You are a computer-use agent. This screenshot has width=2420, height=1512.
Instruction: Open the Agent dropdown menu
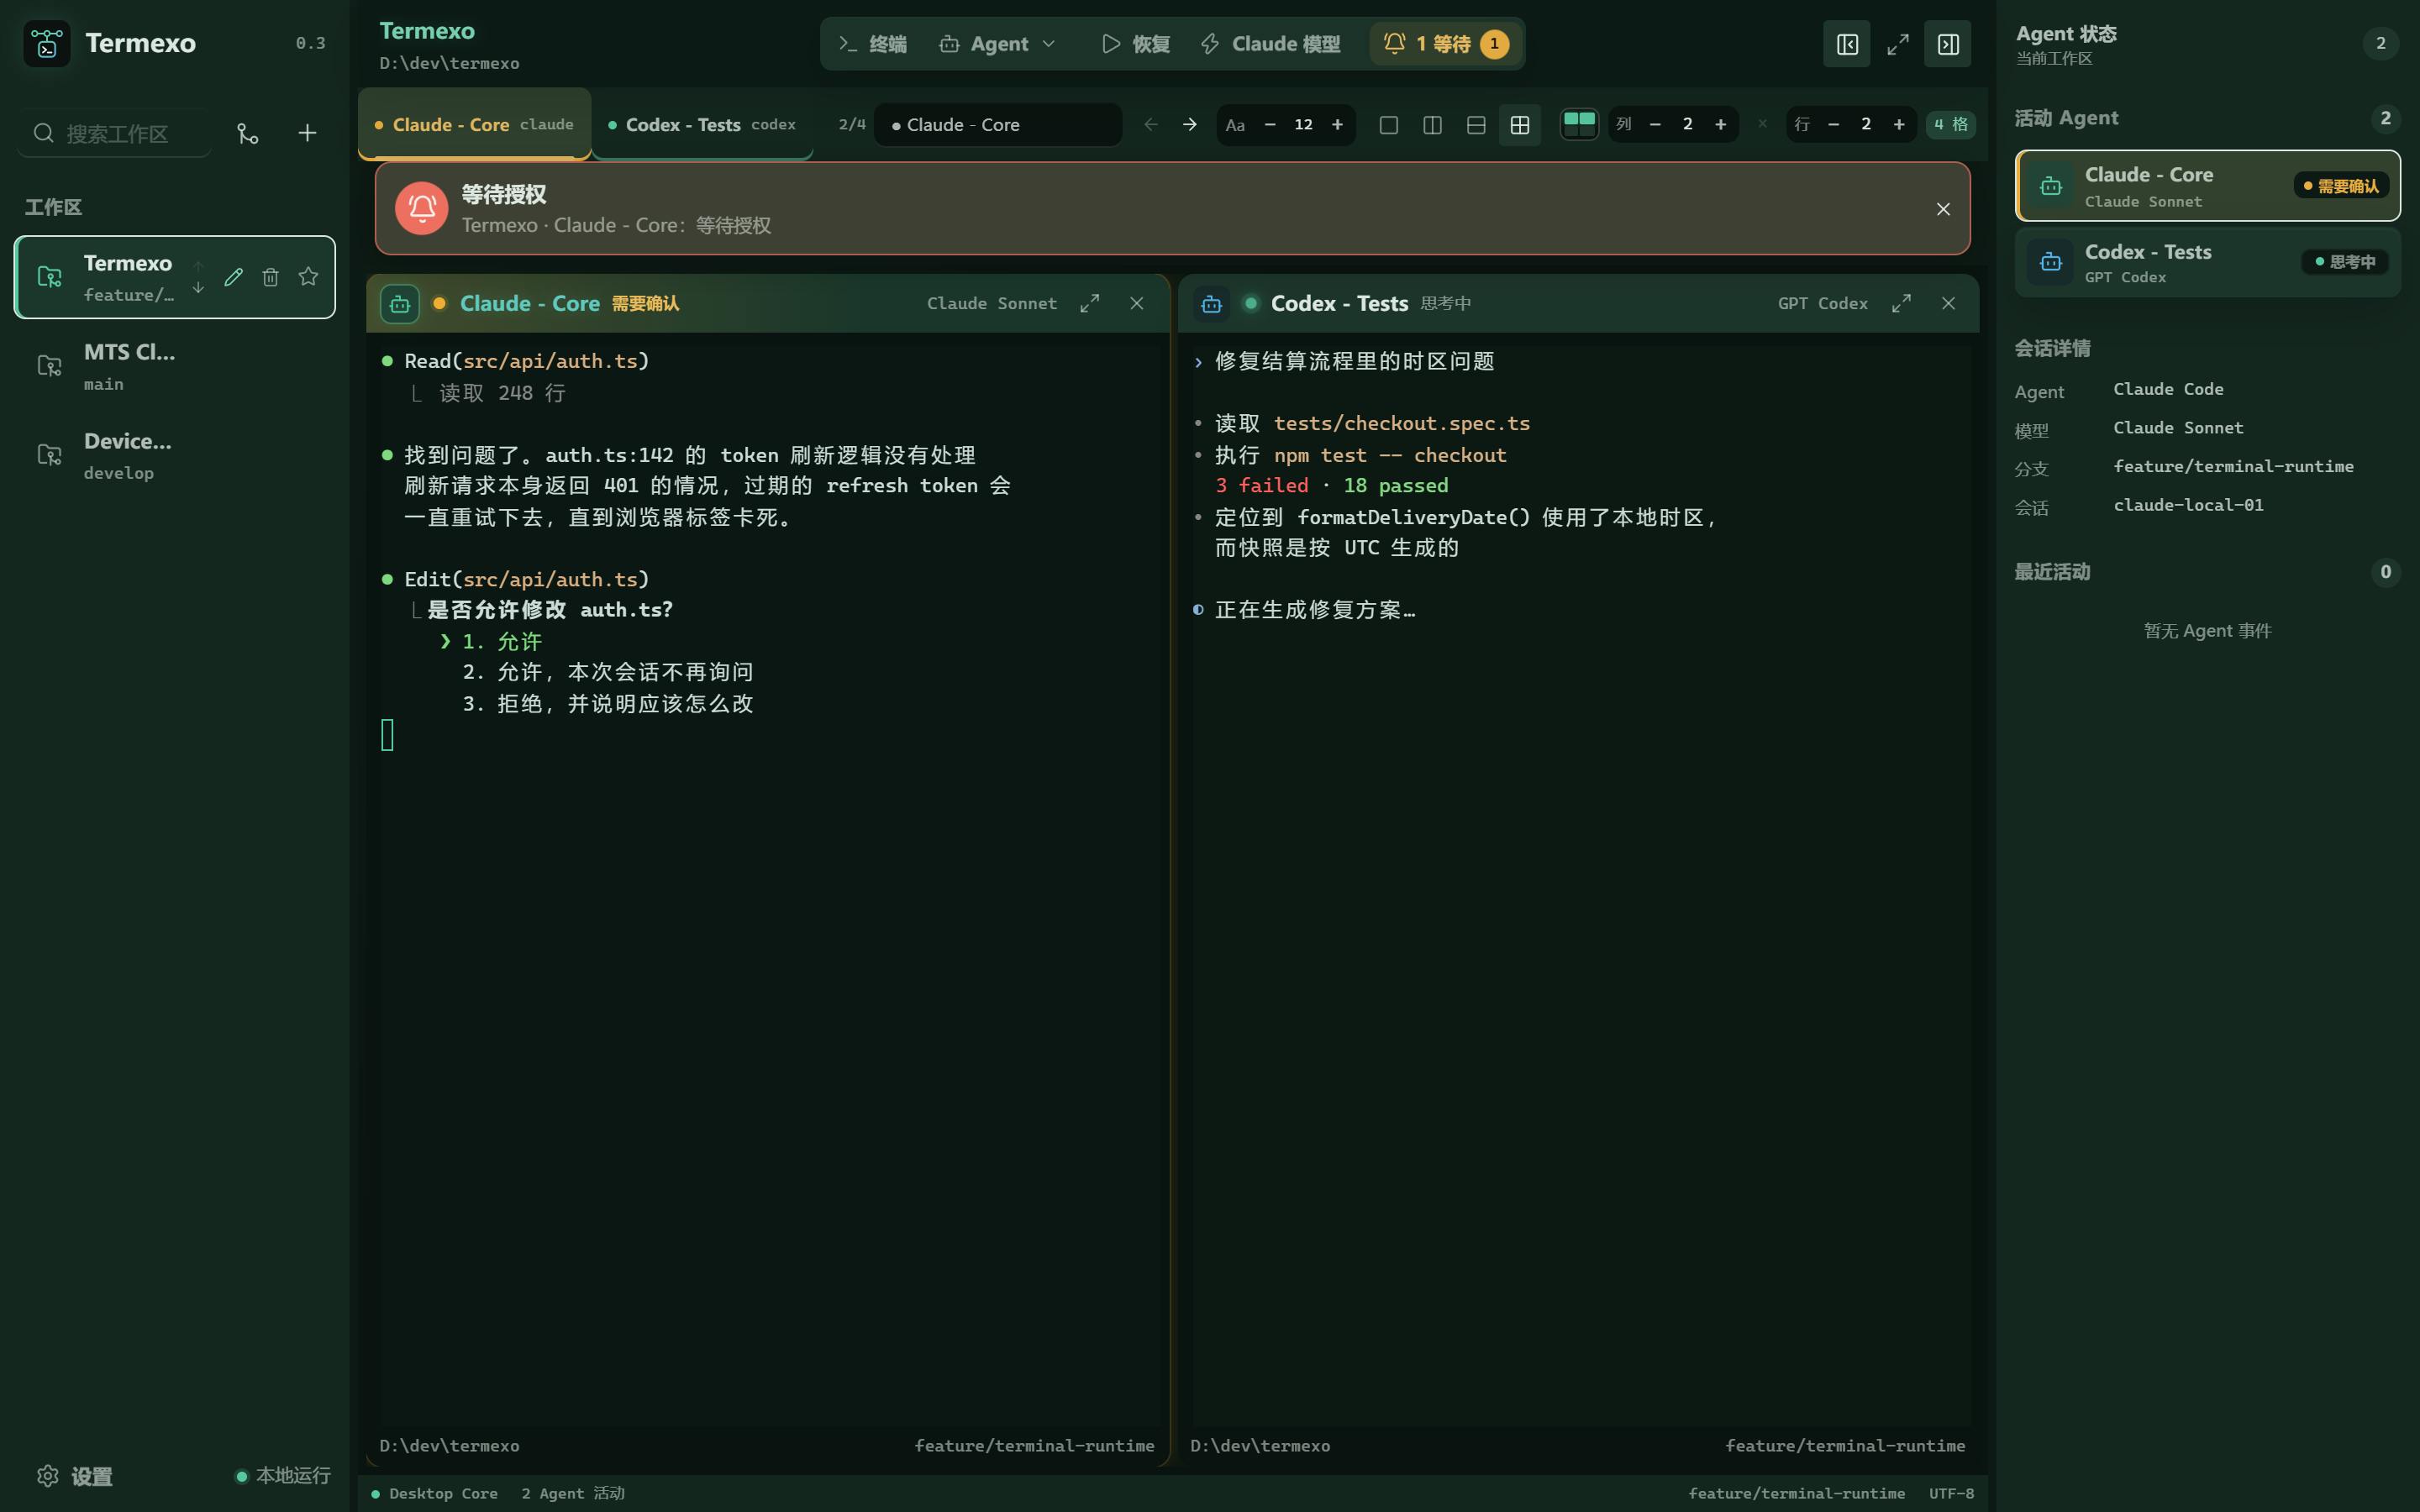coord(998,44)
